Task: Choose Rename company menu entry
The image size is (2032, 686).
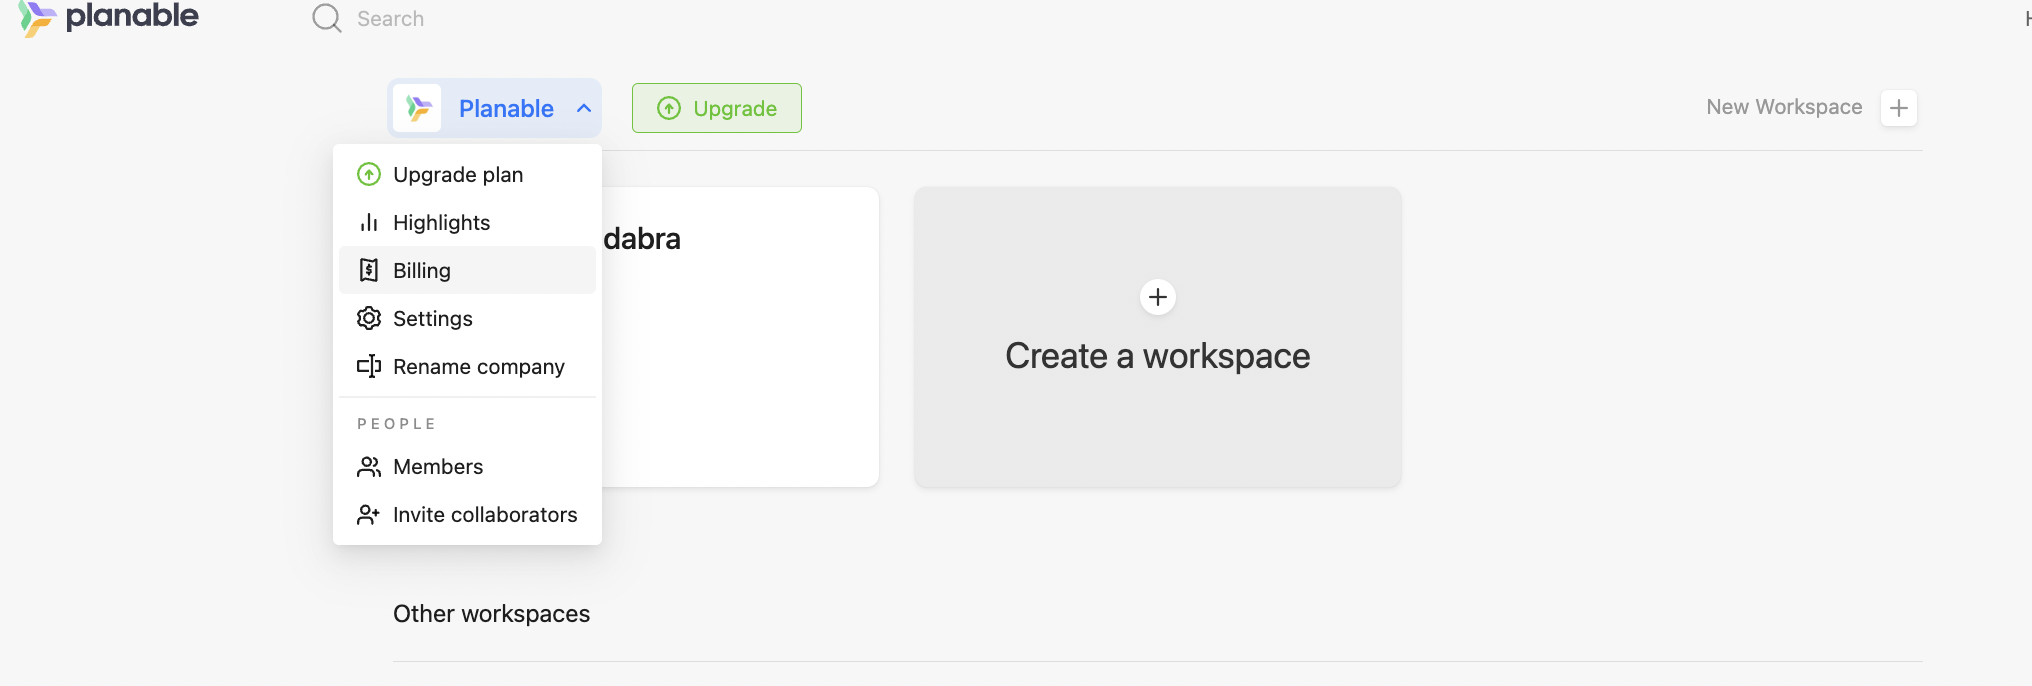Action: coord(478,367)
